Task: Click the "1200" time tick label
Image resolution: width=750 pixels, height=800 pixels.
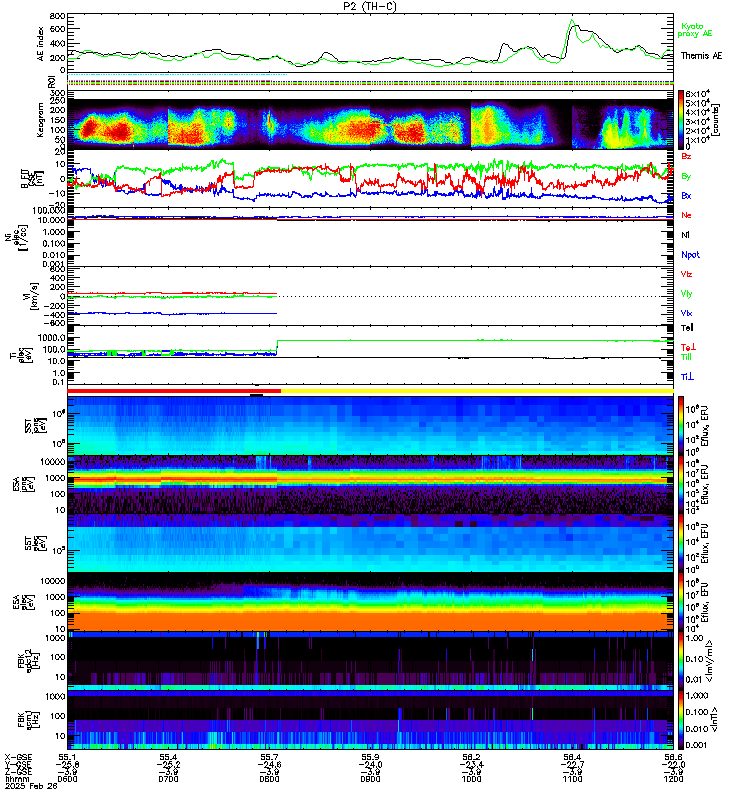Action: [673, 779]
